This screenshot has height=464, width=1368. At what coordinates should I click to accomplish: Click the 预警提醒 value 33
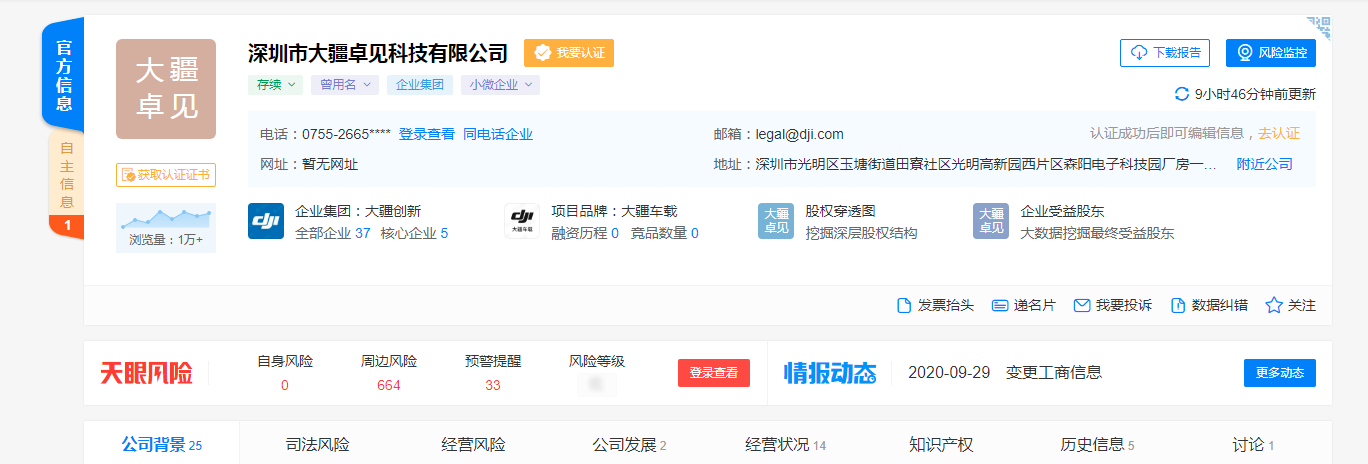coord(492,385)
